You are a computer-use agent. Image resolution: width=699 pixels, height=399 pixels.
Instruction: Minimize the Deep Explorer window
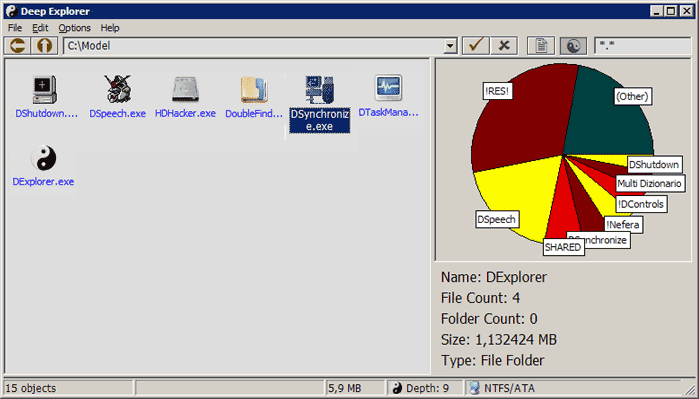656,11
